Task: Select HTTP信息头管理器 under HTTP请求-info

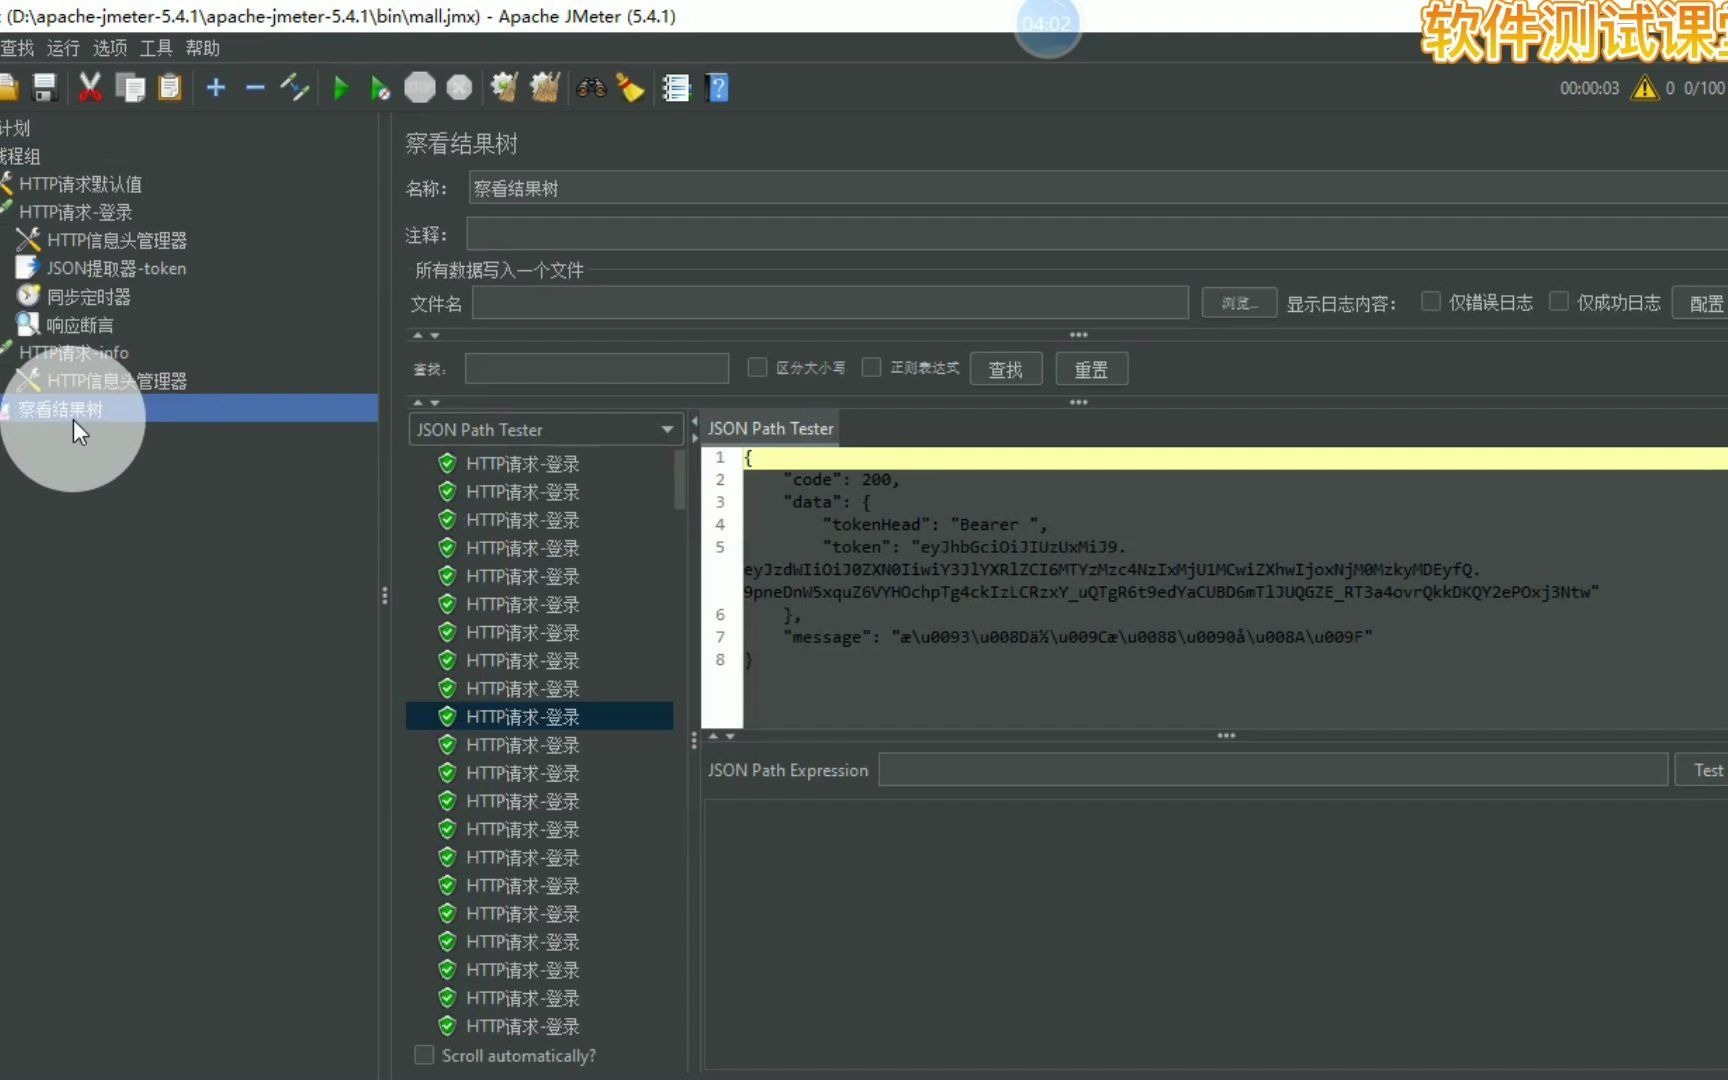Action: pos(116,381)
